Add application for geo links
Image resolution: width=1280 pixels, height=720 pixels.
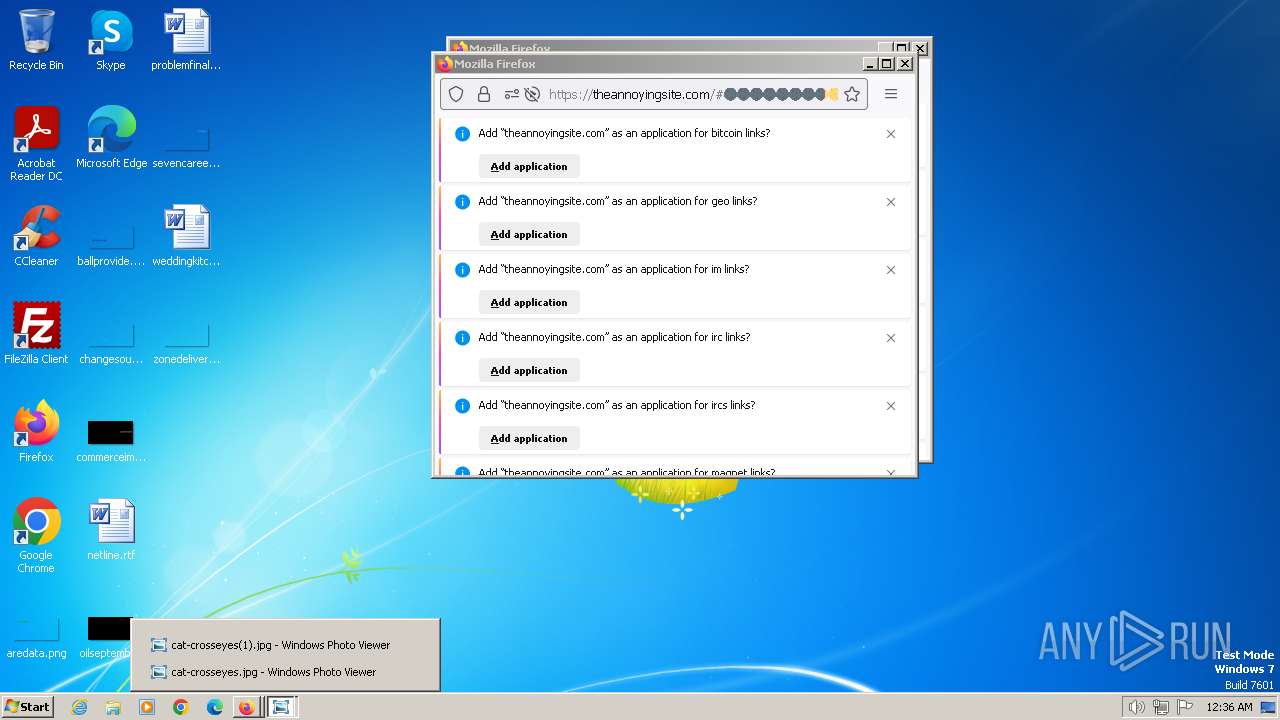tap(529, 234)
